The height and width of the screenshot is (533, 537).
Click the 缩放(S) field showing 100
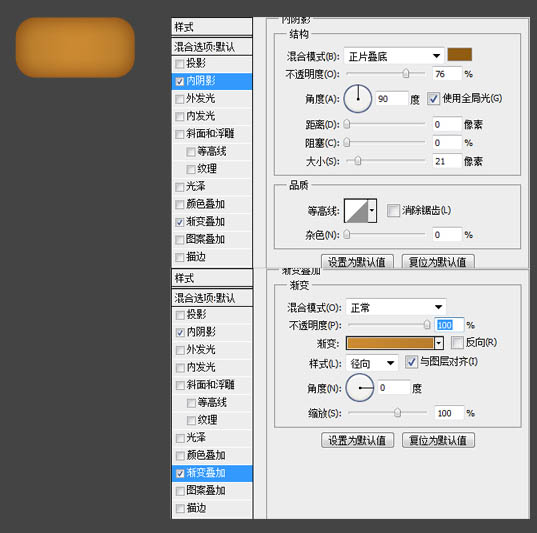449,413
